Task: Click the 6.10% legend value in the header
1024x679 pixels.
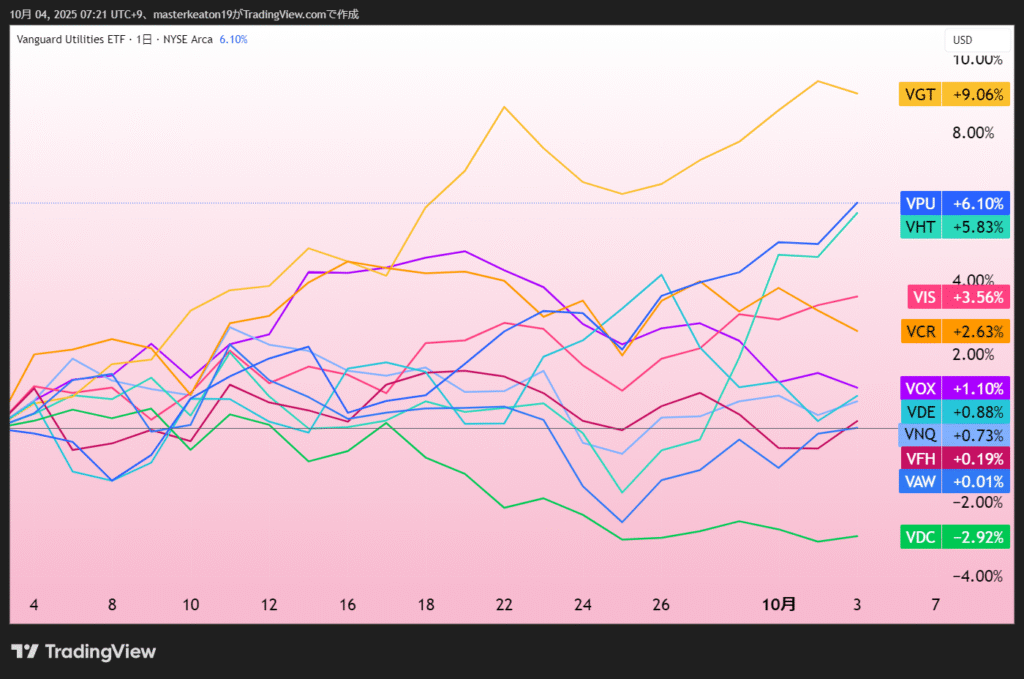Action: click(x=233, y=40)
